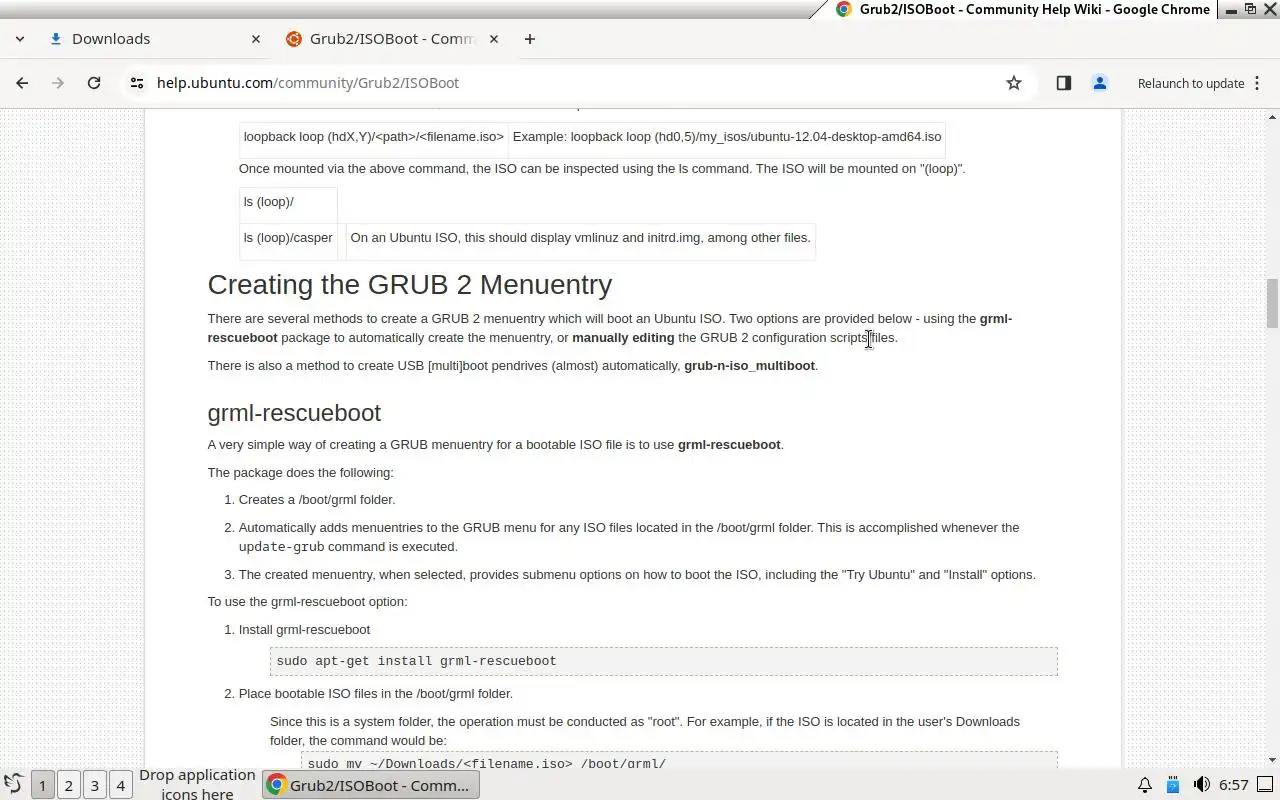Open the desktop start menu icon
Screen dimensions: 1280x800
click(13, 785)
